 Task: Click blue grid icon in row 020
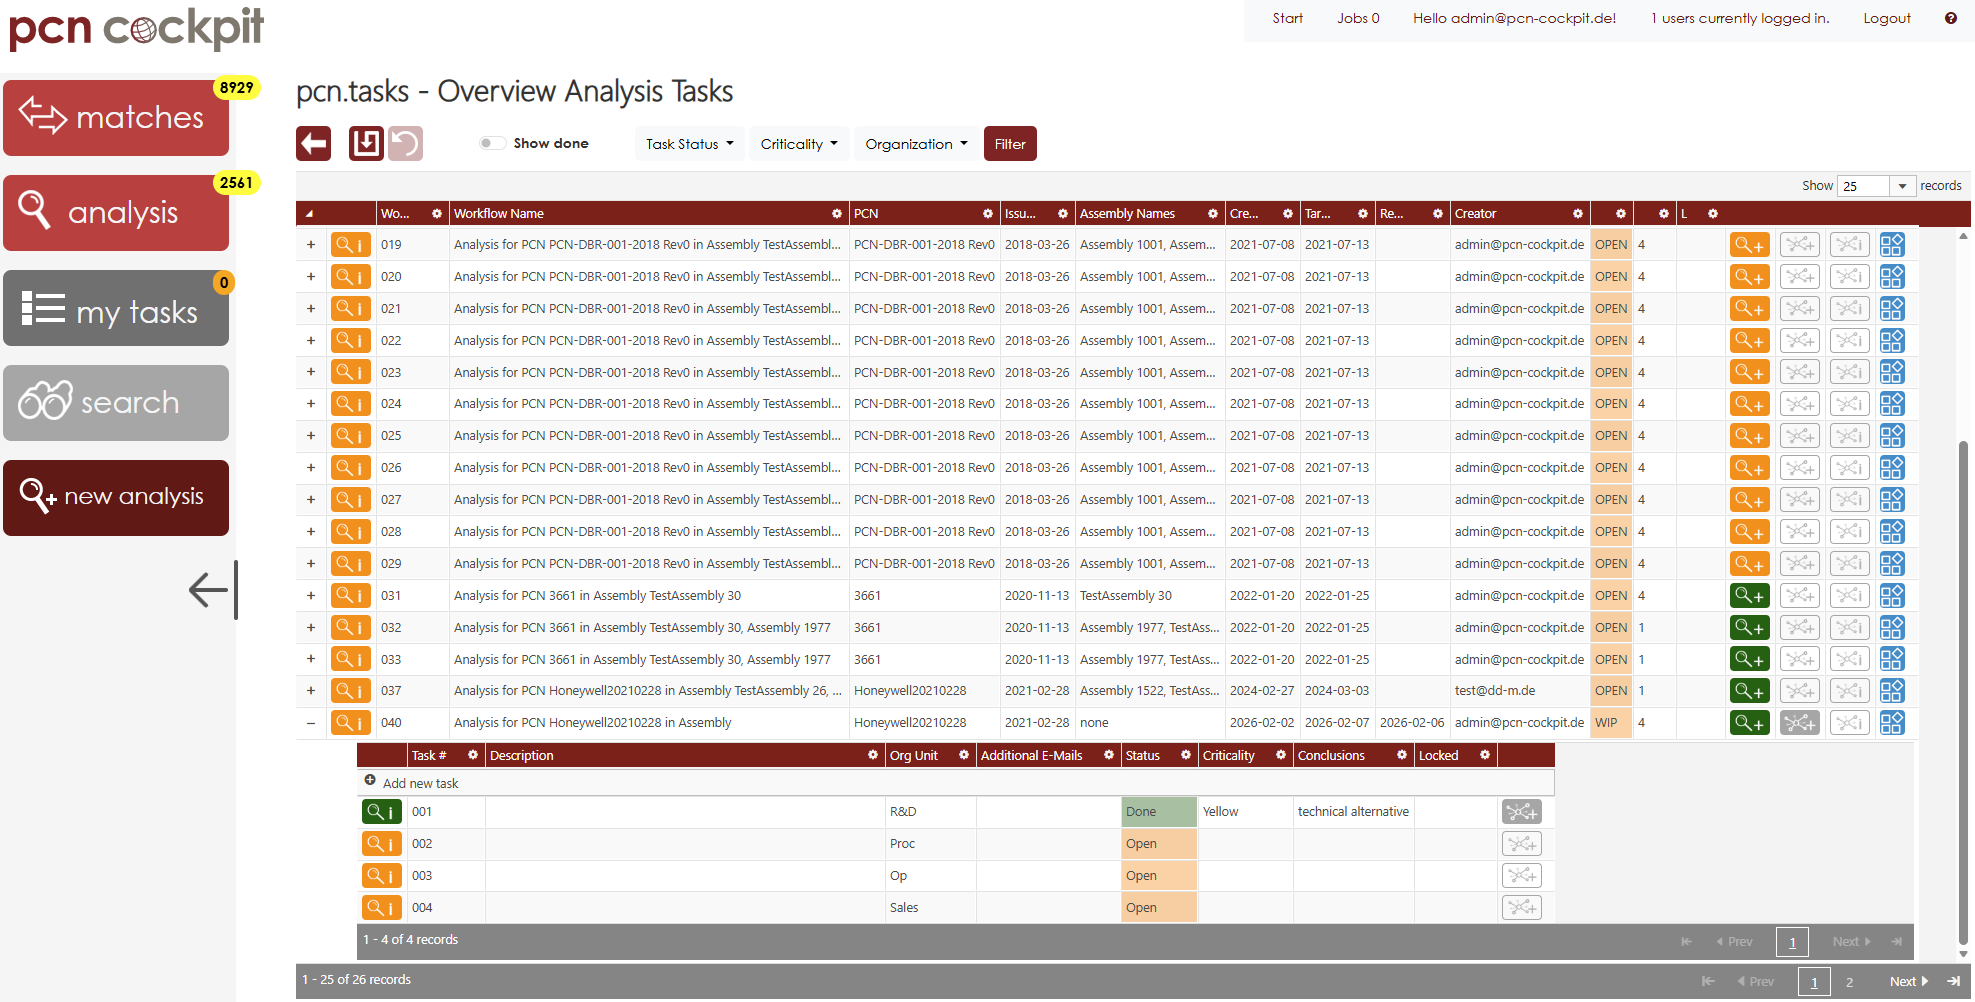[x=1892, y=277]
